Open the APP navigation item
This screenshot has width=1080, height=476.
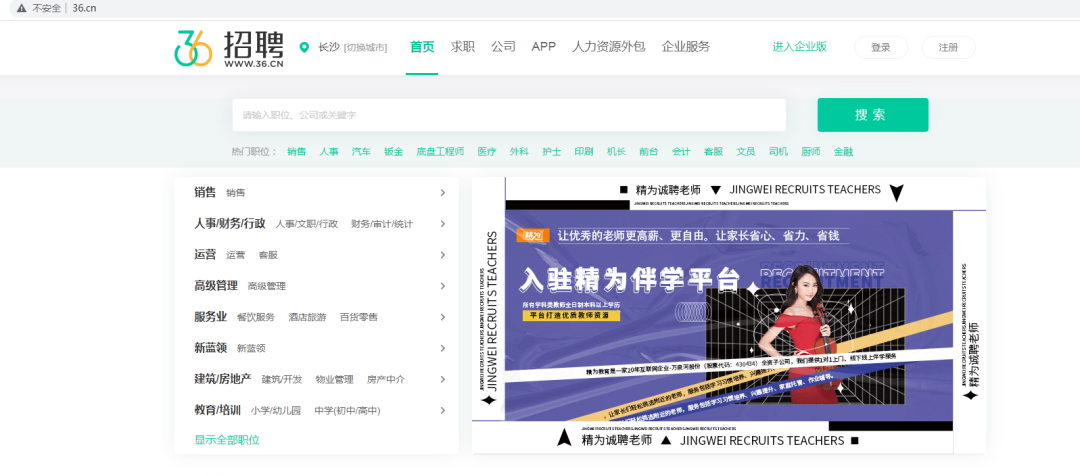click(543, 47)
